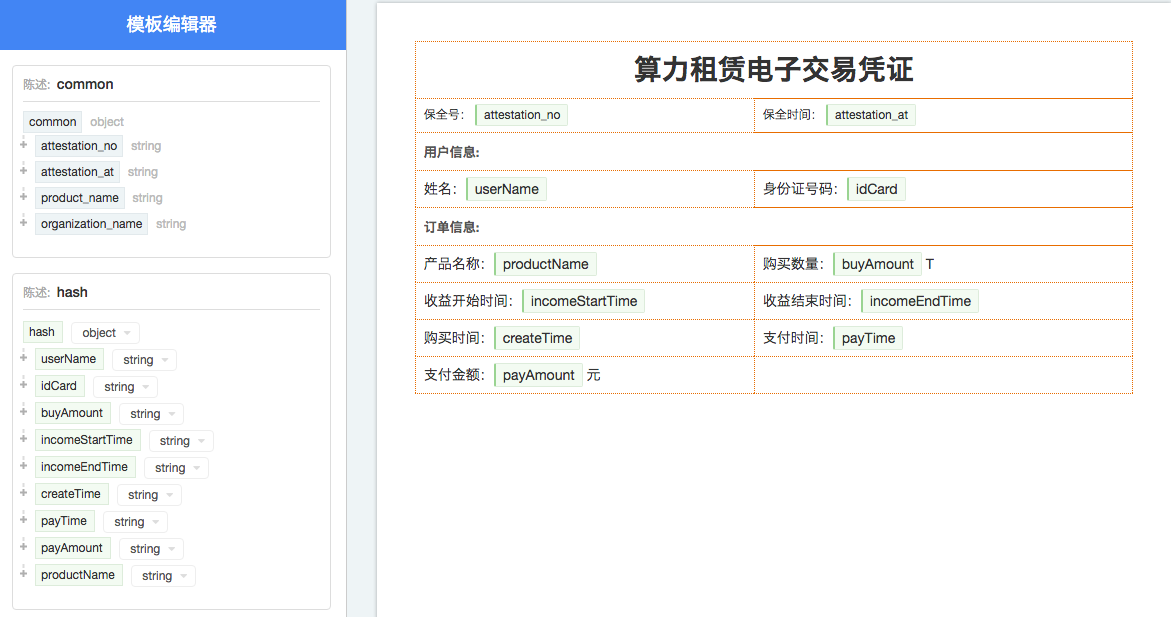Screen dimensions: 1171x617
Task: Click attestation_no placeholder in the document
Action: coord(521,115)
